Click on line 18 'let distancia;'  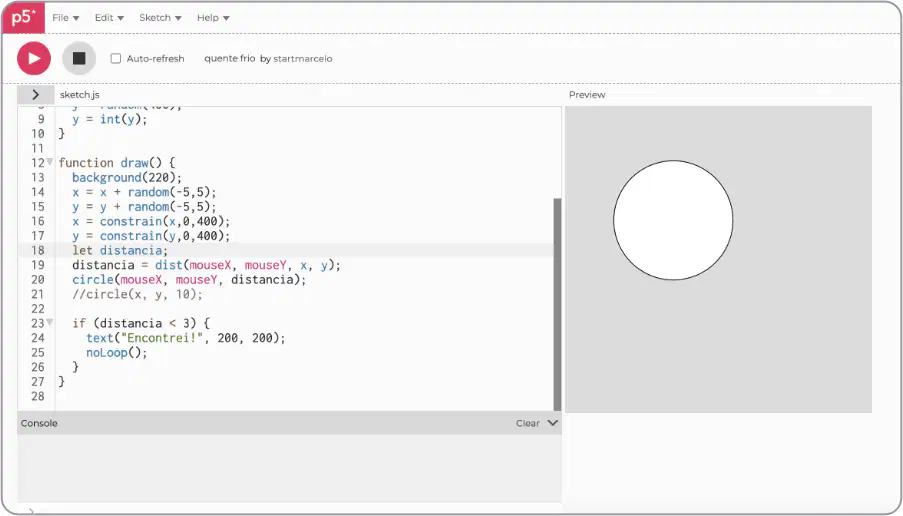click(120, 251)
